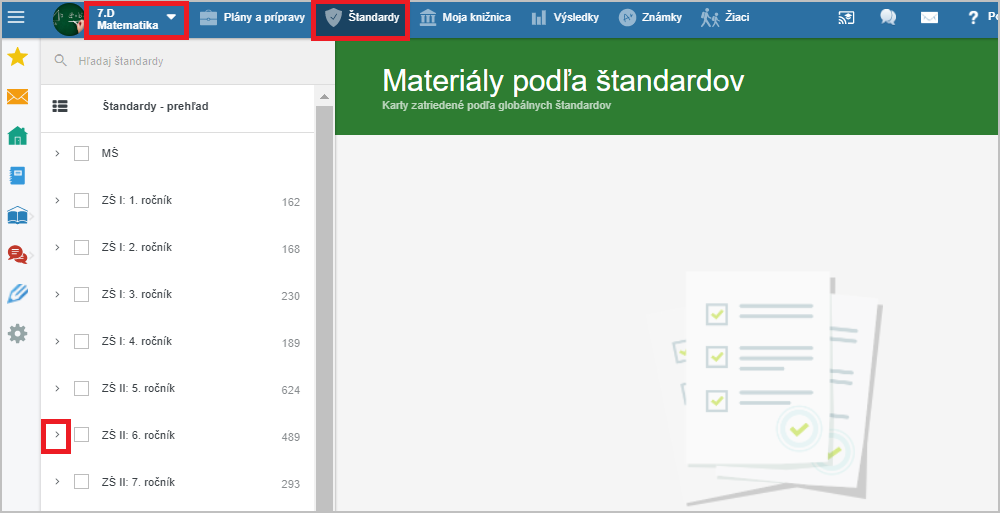
Task: Expand the MŠ tree row
Action: pyautogui.click(x=57, y=153)
